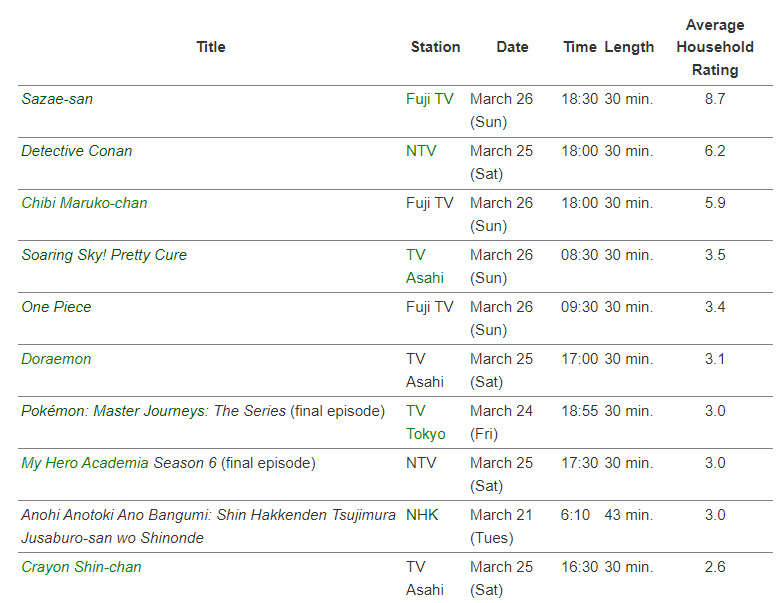Screen dimensions: 784x603
Task: Click the 8.7 rating for Sazae-san
Action: pyautogui.click(x=715, y=99)
